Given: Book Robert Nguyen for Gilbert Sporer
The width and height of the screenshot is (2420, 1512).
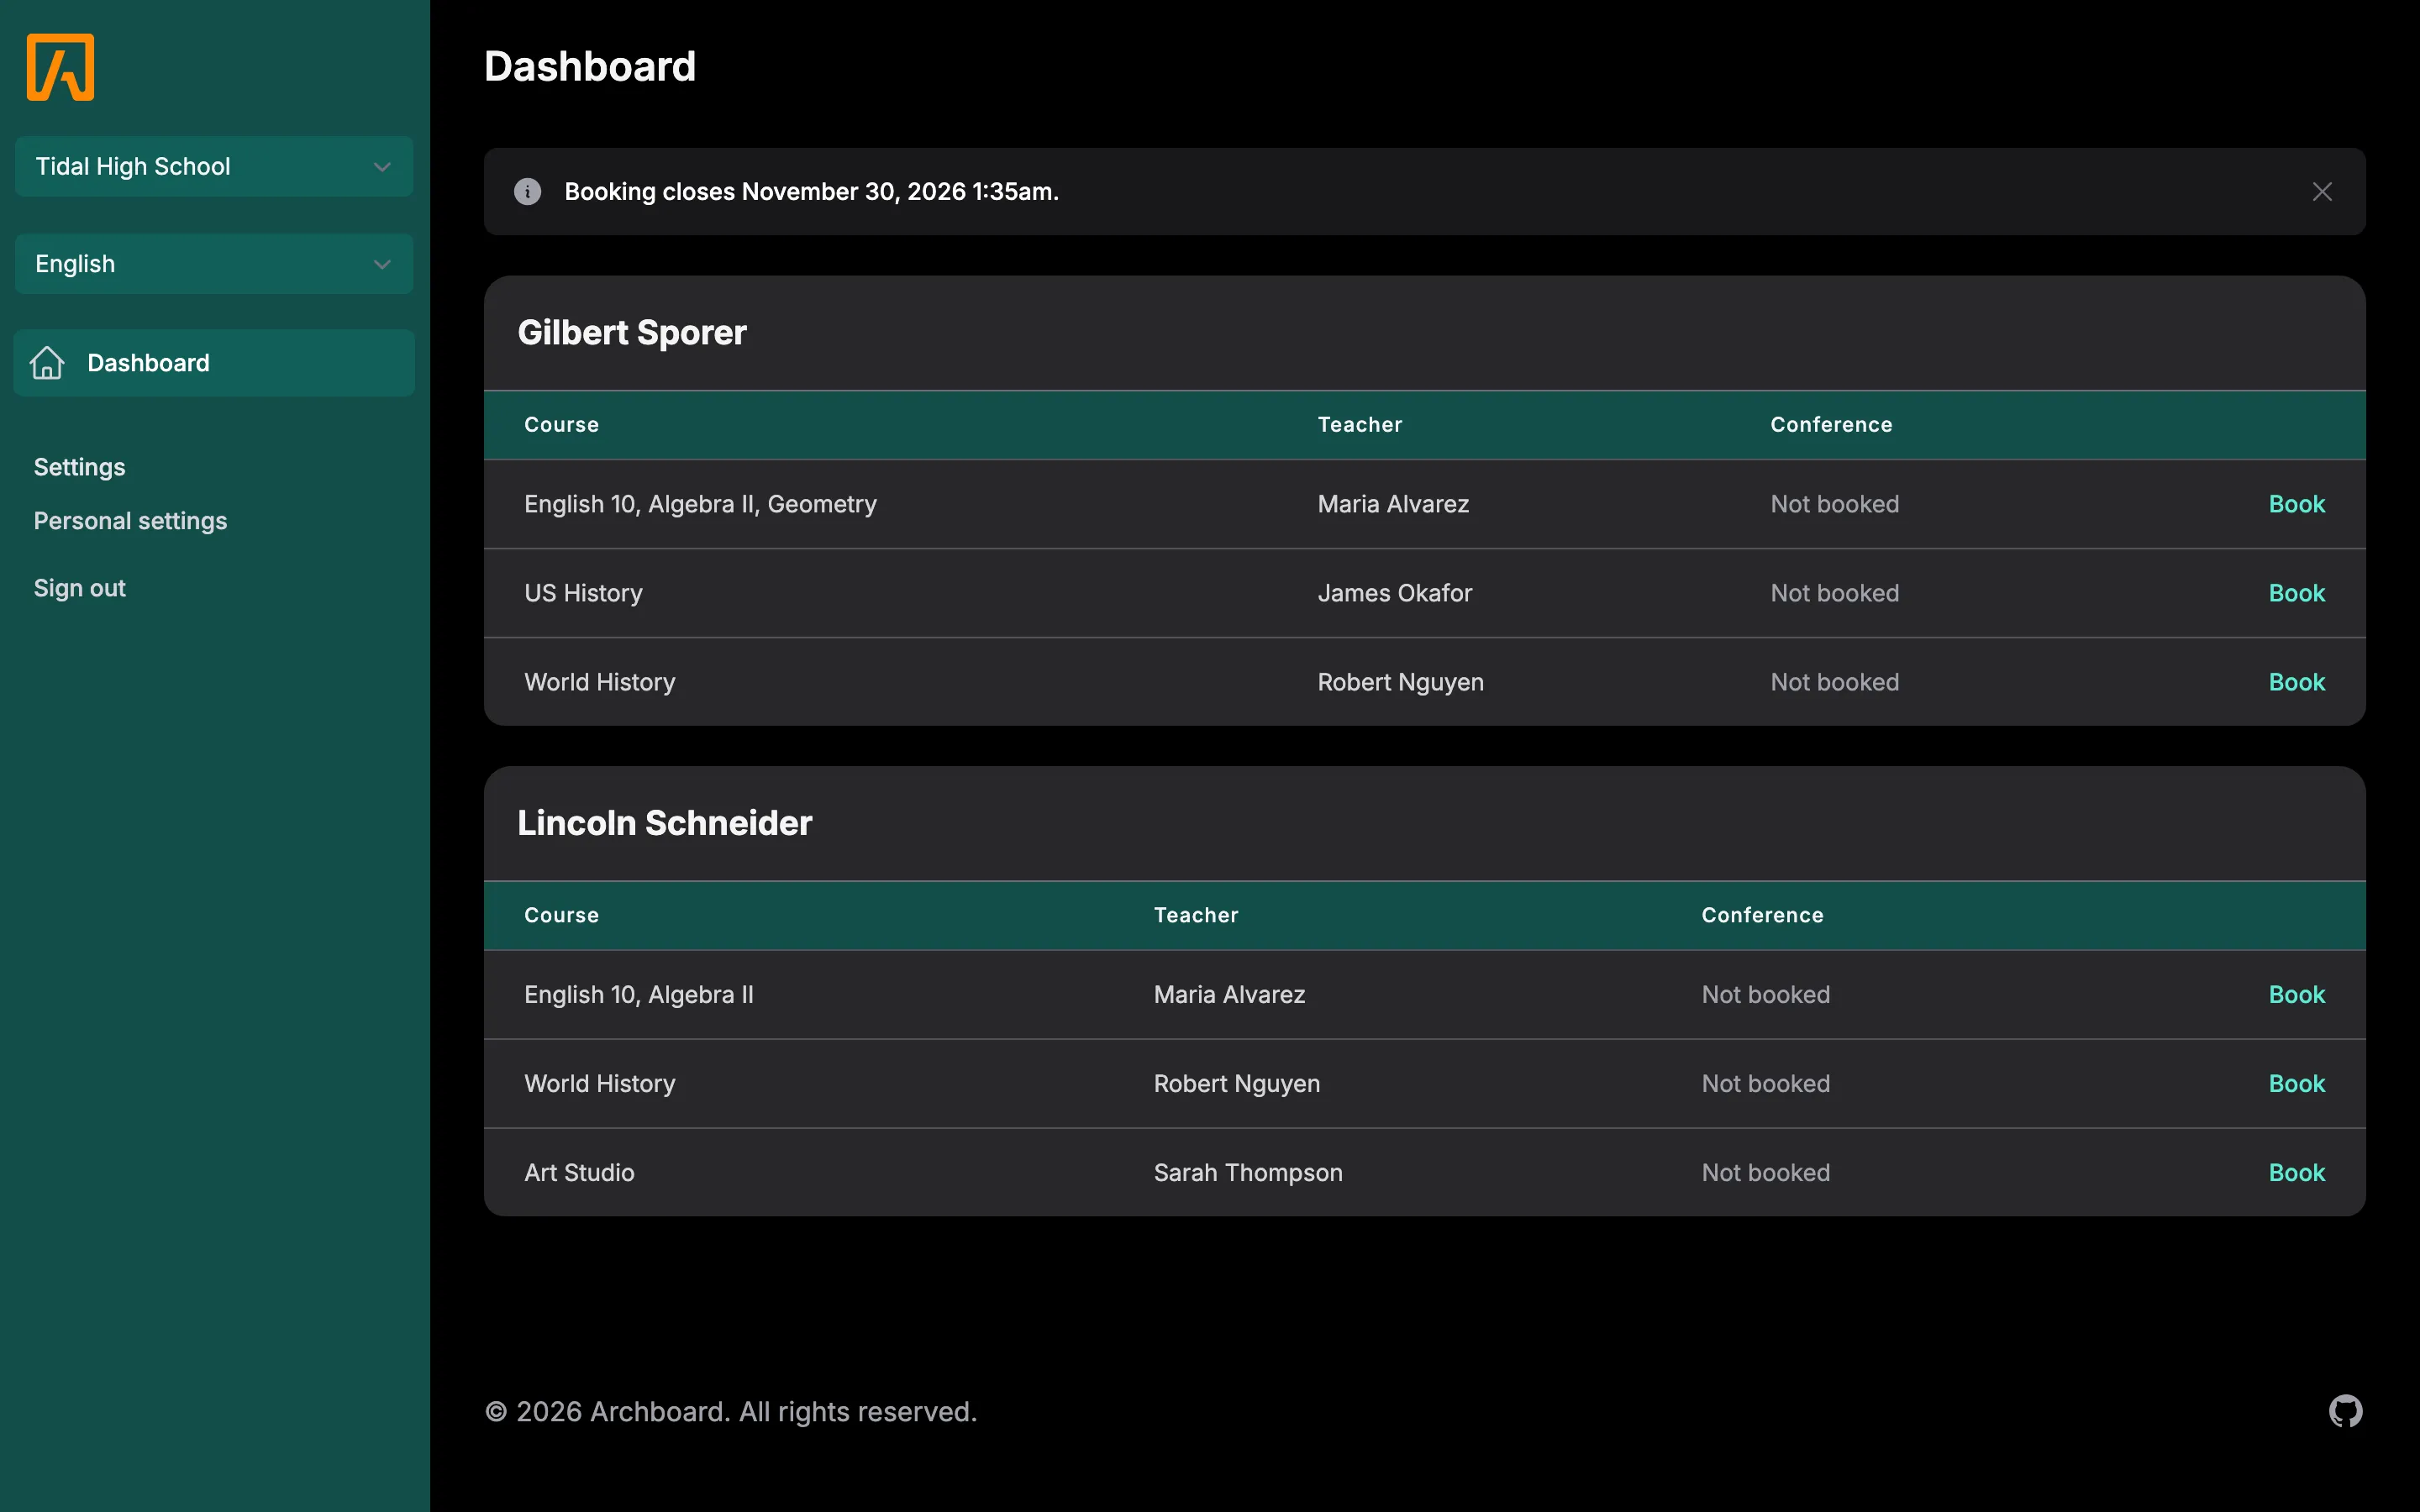Looking at the screenshot, I should pyautogui.click(x=2296, y=682).
